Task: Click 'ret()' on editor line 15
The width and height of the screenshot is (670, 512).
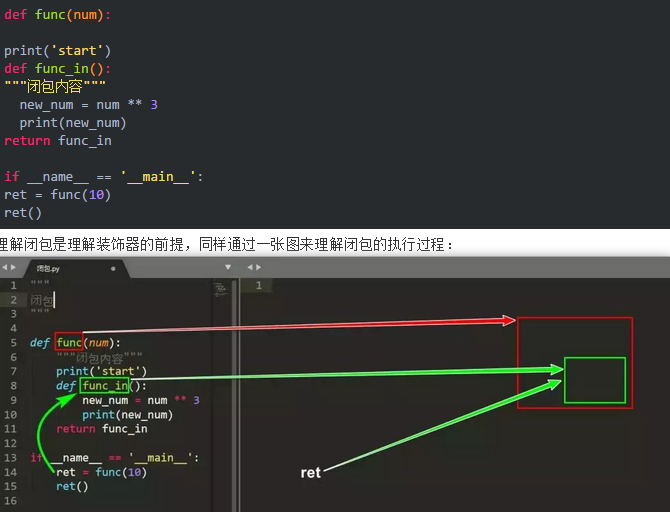Action: tap(72, 486)
